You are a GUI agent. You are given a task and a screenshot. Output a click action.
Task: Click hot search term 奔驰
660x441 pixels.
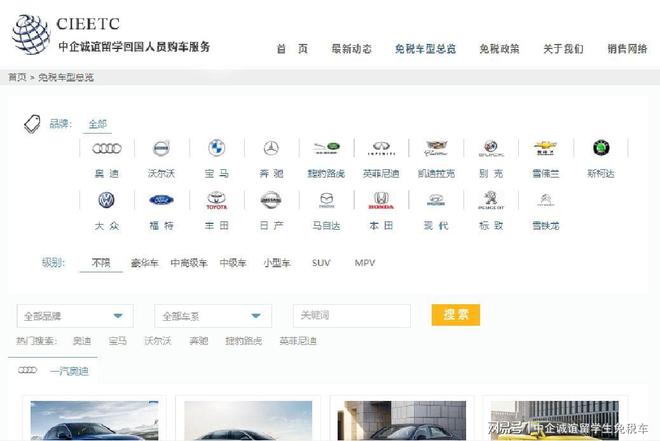tap(199, 341)
